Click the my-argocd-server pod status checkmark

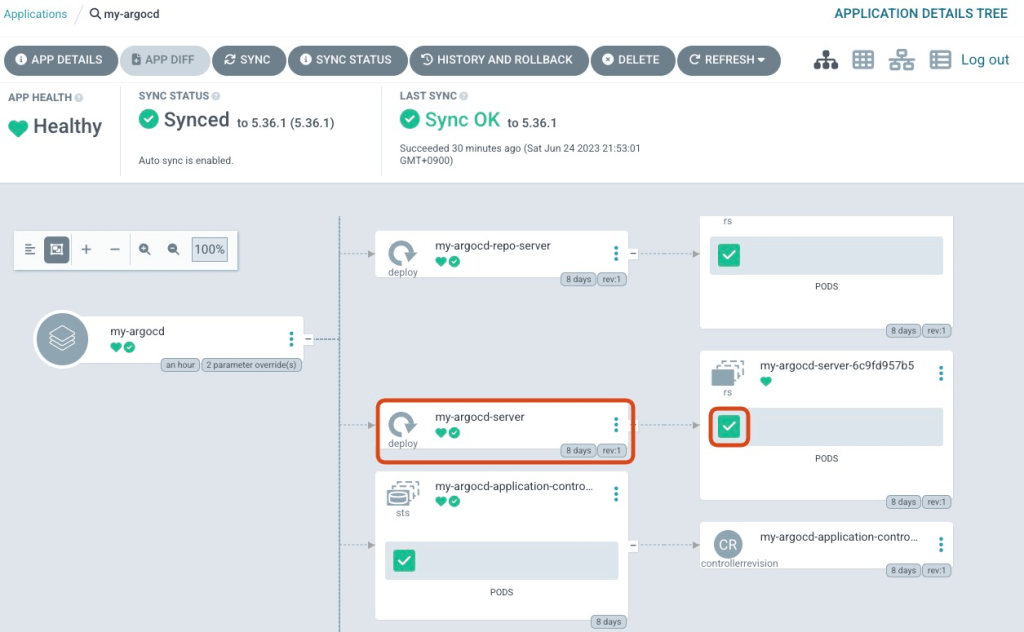pyautogui.click(x=729, y=427)
